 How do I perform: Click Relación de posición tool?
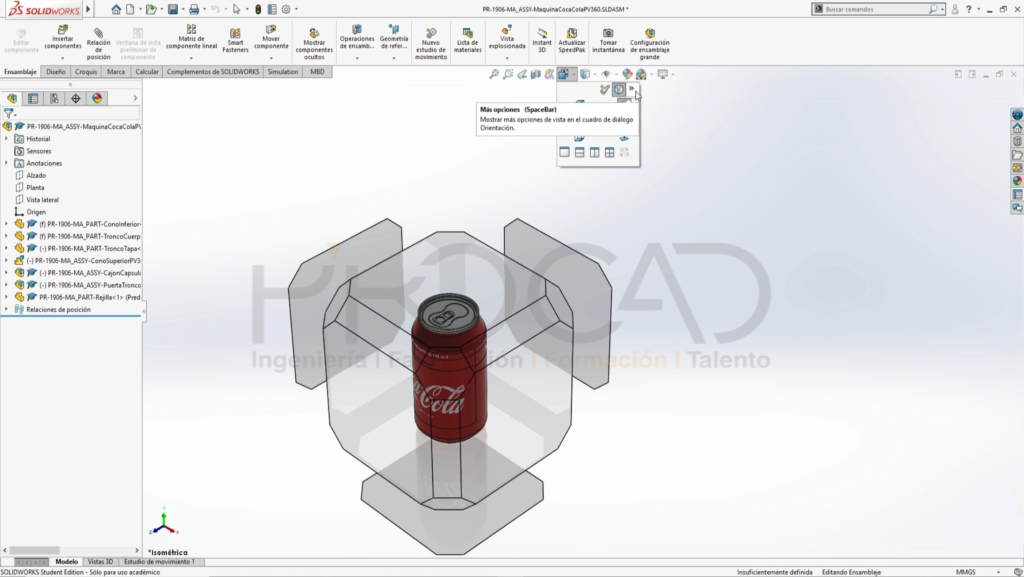[99, 43]
